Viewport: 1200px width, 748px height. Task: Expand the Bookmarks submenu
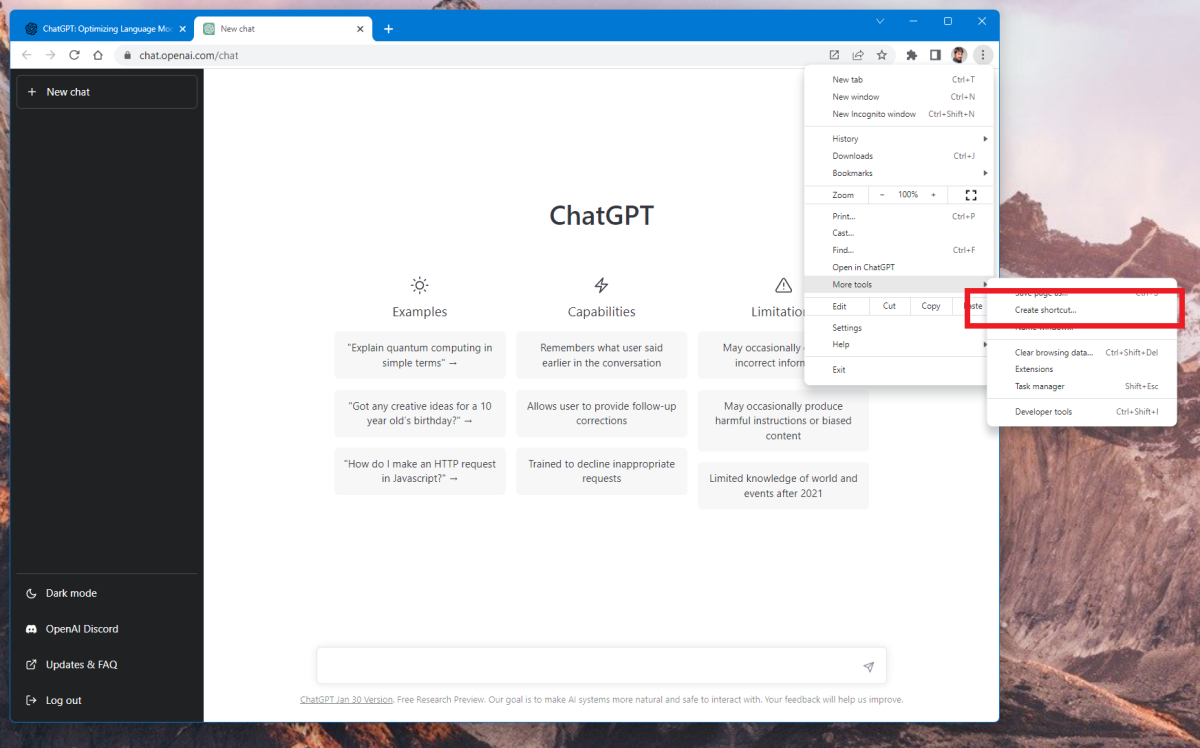click(x=899, y=173)
